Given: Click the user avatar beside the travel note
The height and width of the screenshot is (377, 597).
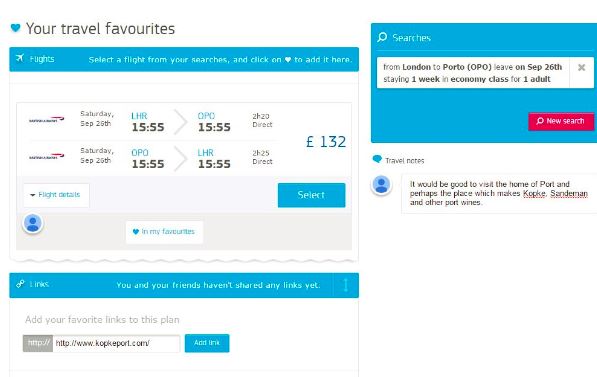Looking at the screenshot, I should pyautogui.click(x=381, y=185).
